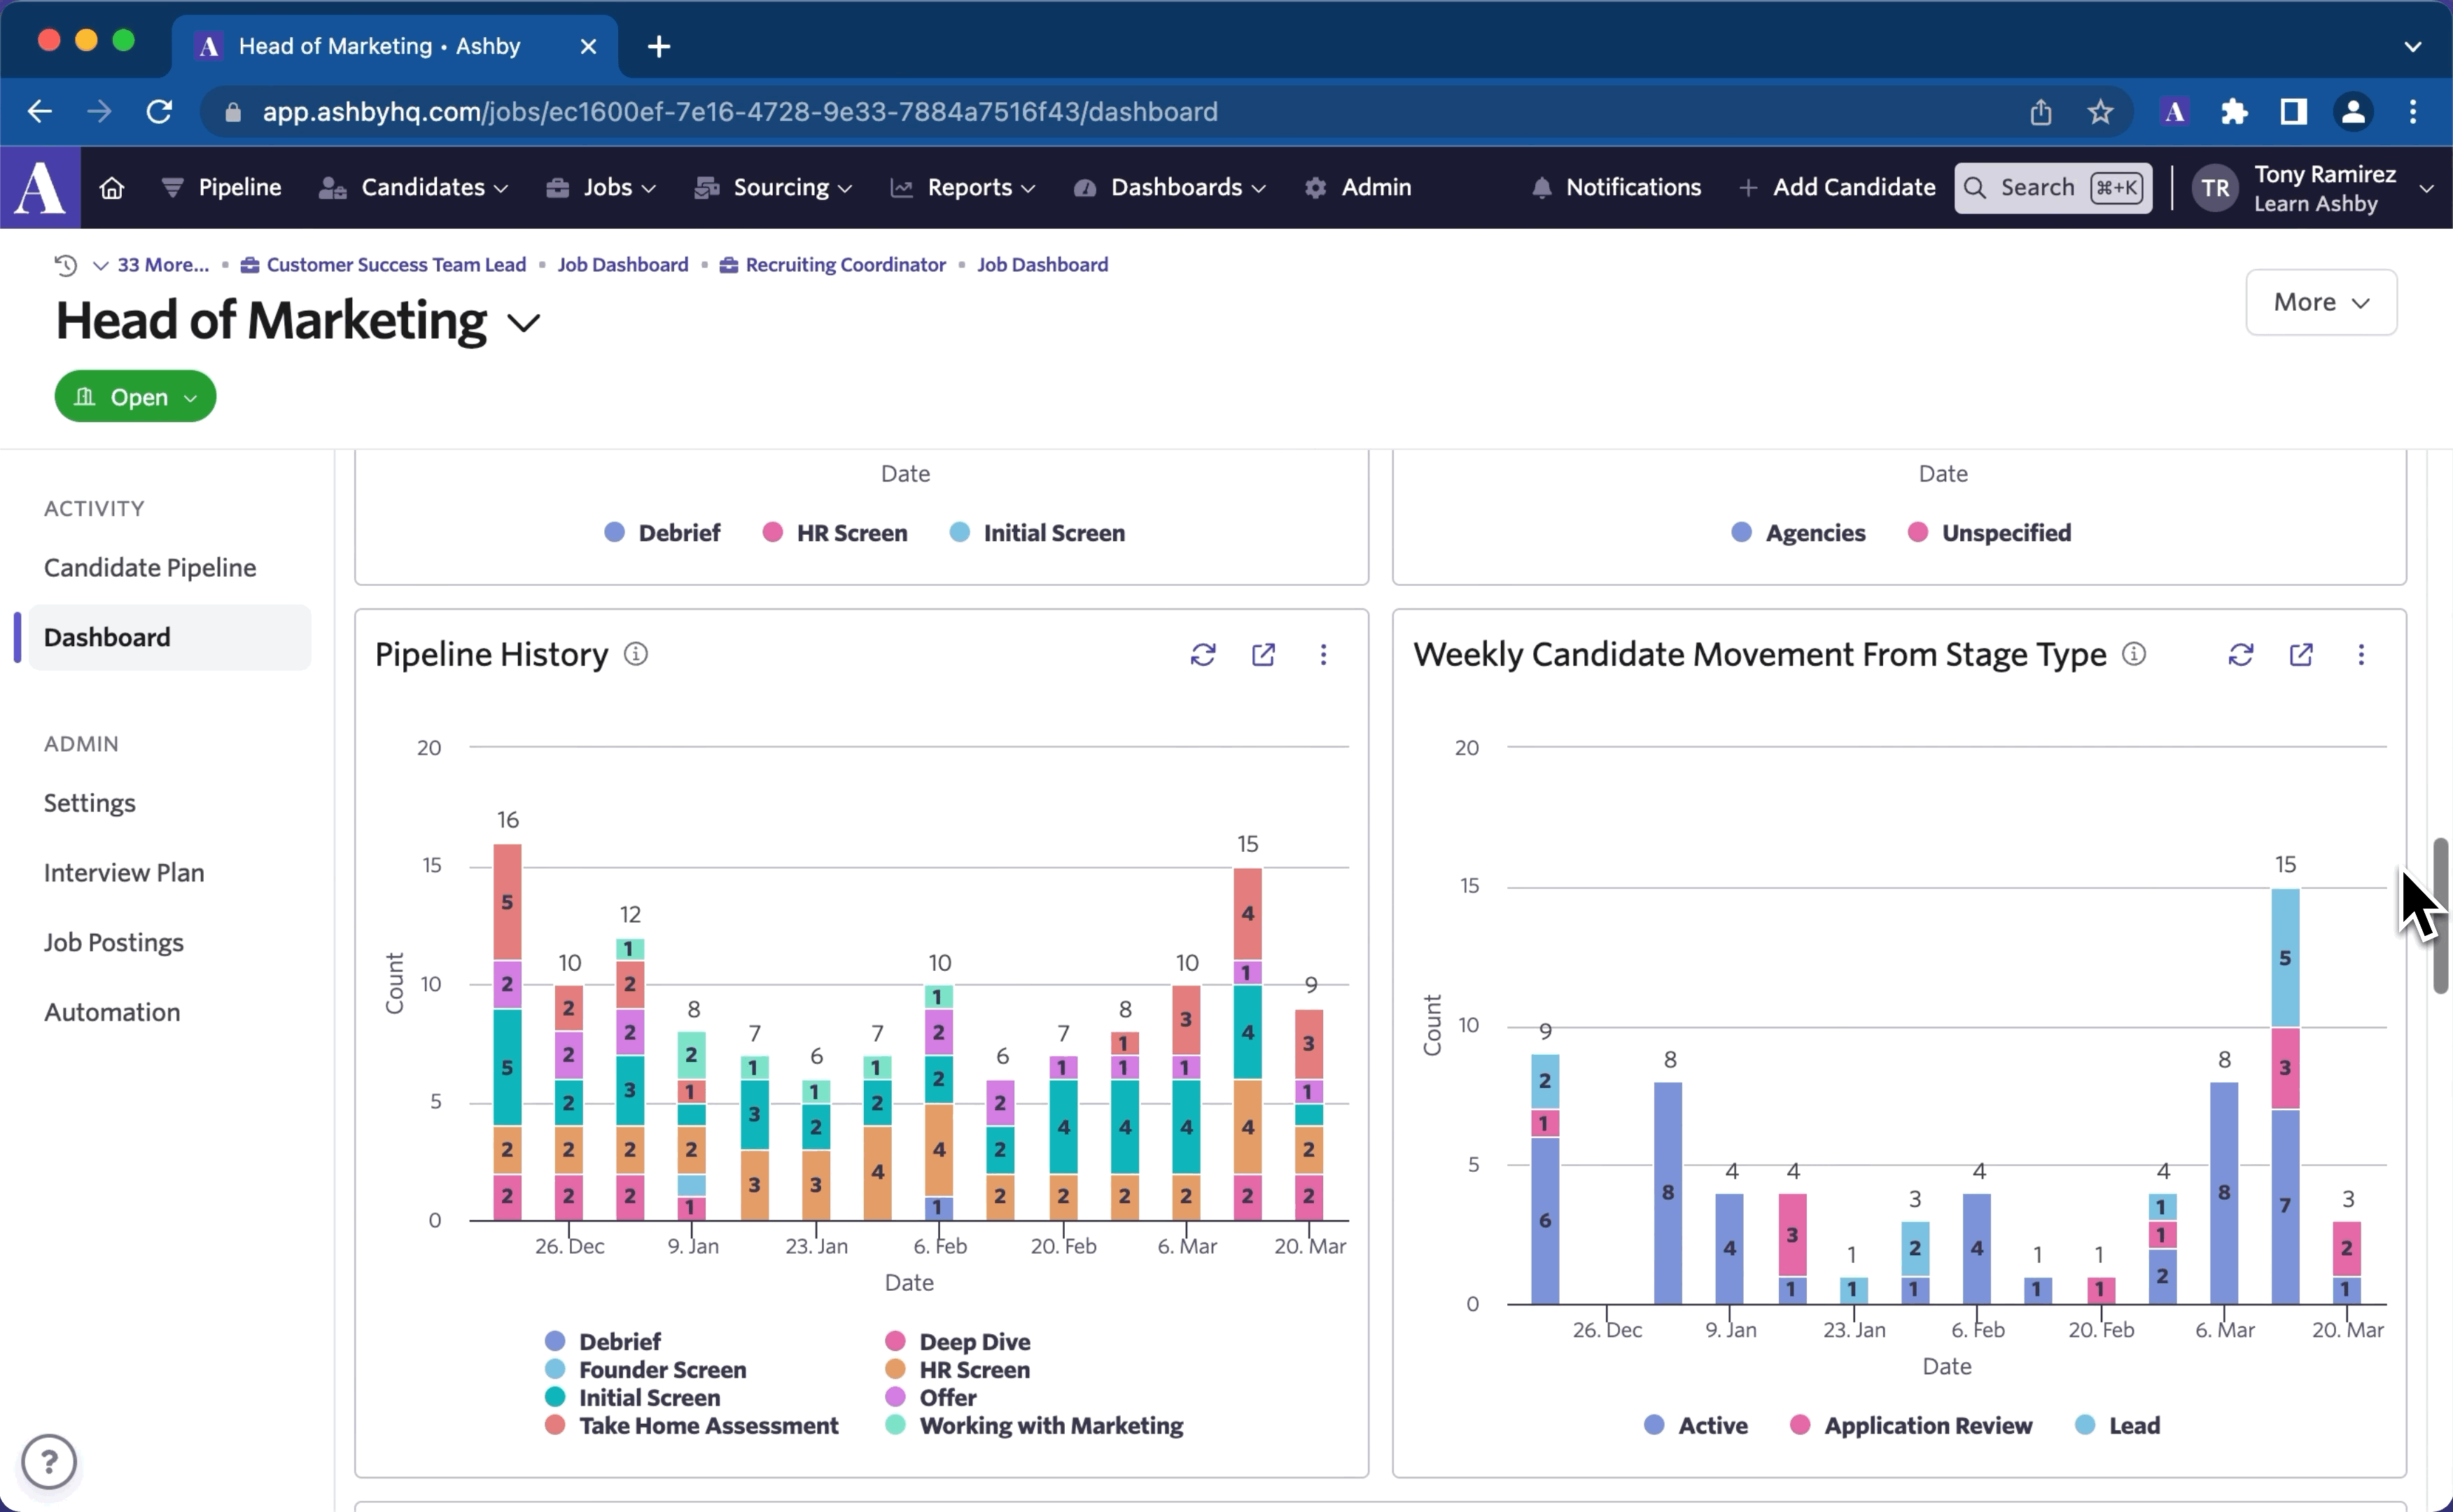Screen dimensions: 2453x1512
Task: Open Pipeline History three-dot options menu
Action: pos(1323,654)
